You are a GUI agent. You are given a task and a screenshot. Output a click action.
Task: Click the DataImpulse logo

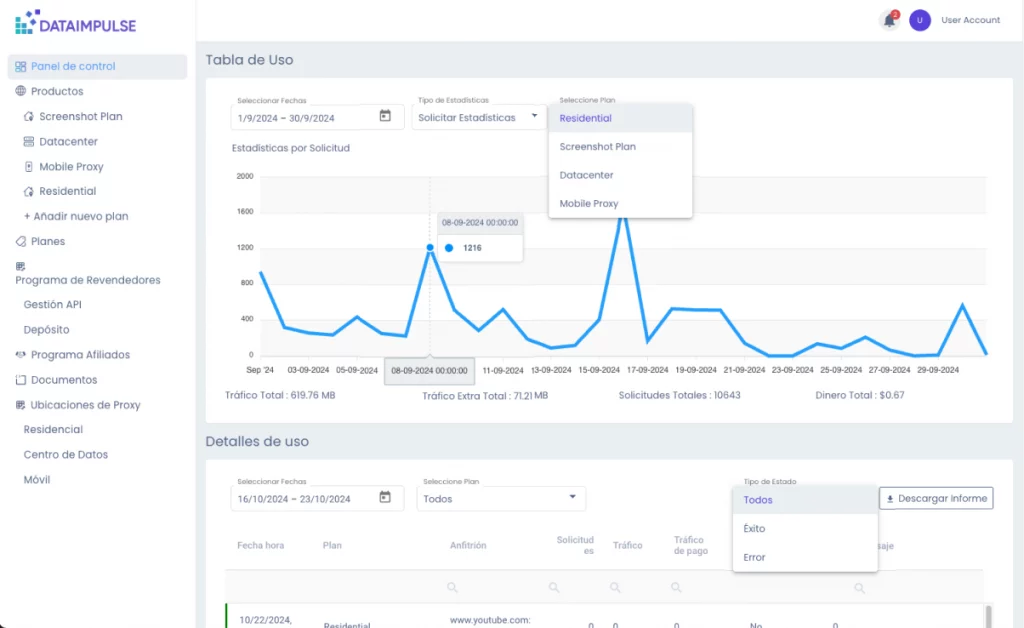click(x=76, y=22)
